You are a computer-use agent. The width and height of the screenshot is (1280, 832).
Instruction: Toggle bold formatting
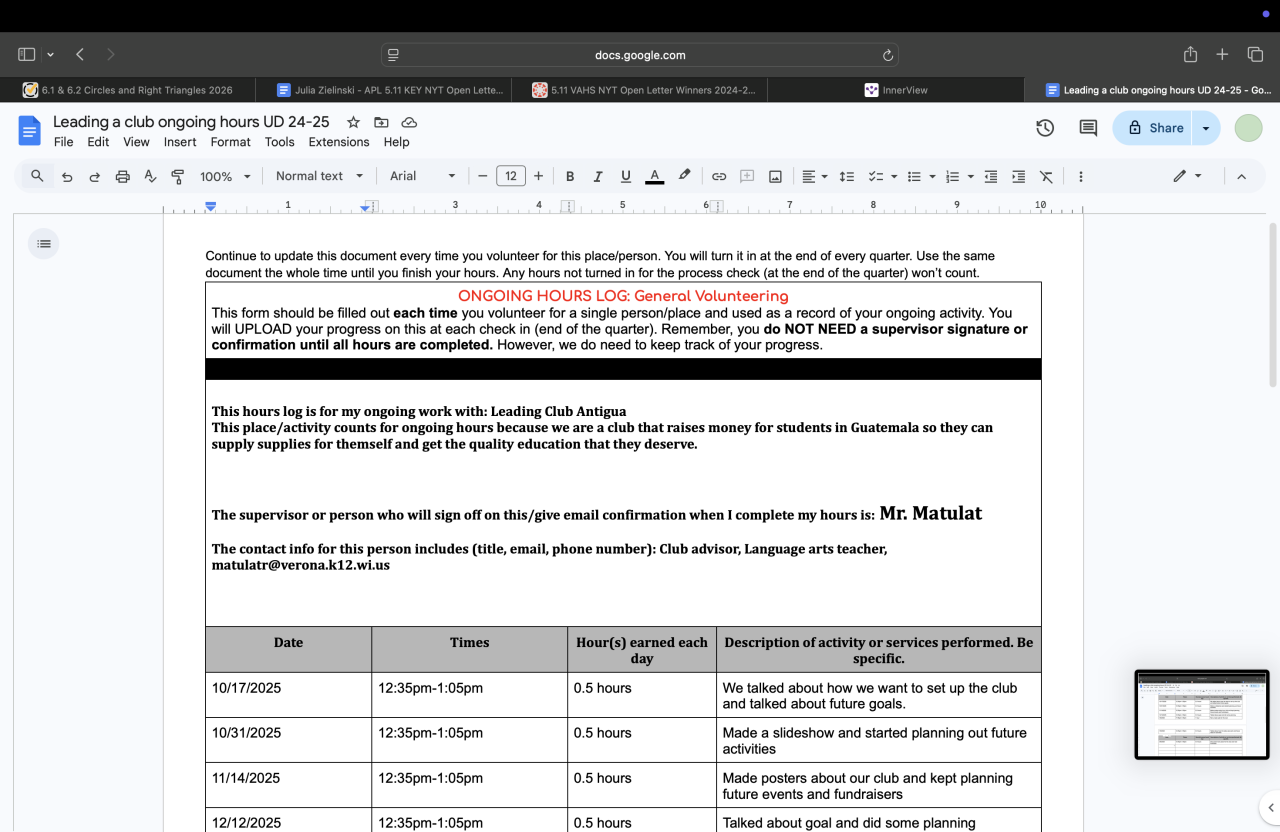[x=570, y=176]
